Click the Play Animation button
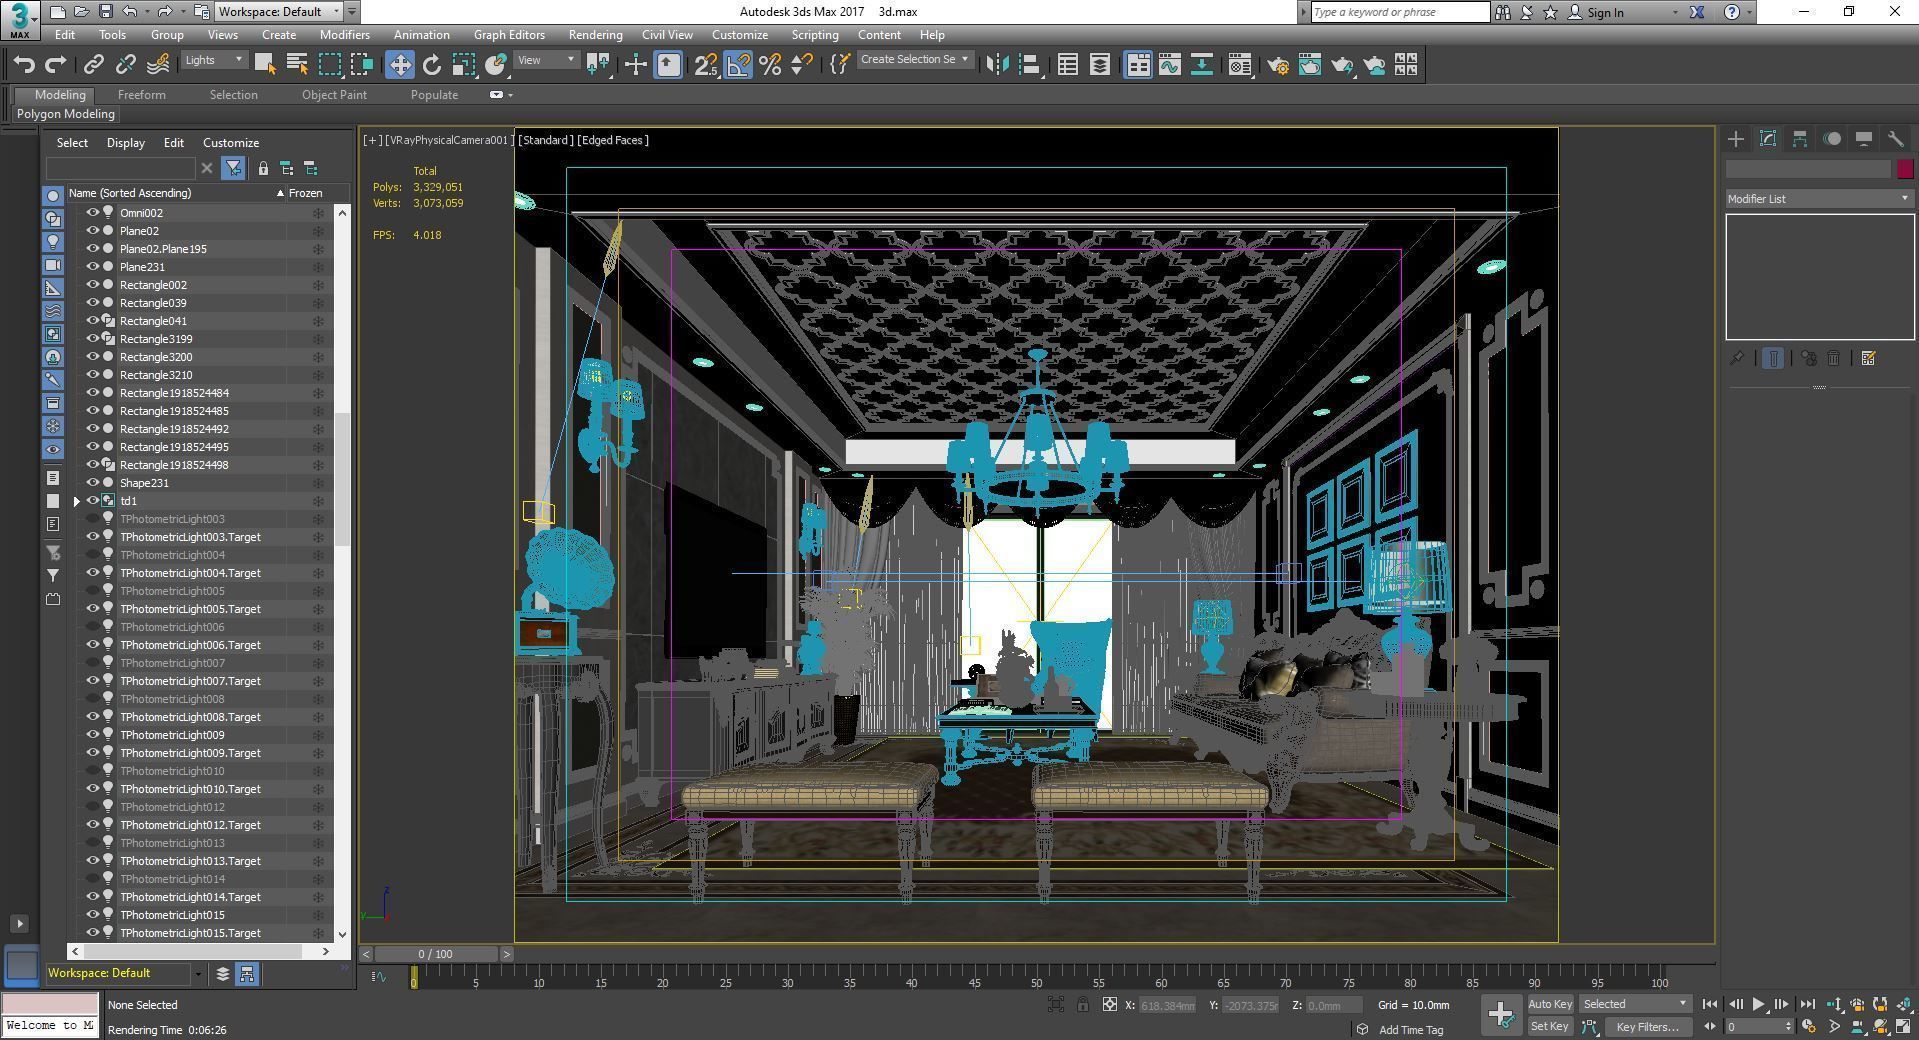 point(1758,1004)
